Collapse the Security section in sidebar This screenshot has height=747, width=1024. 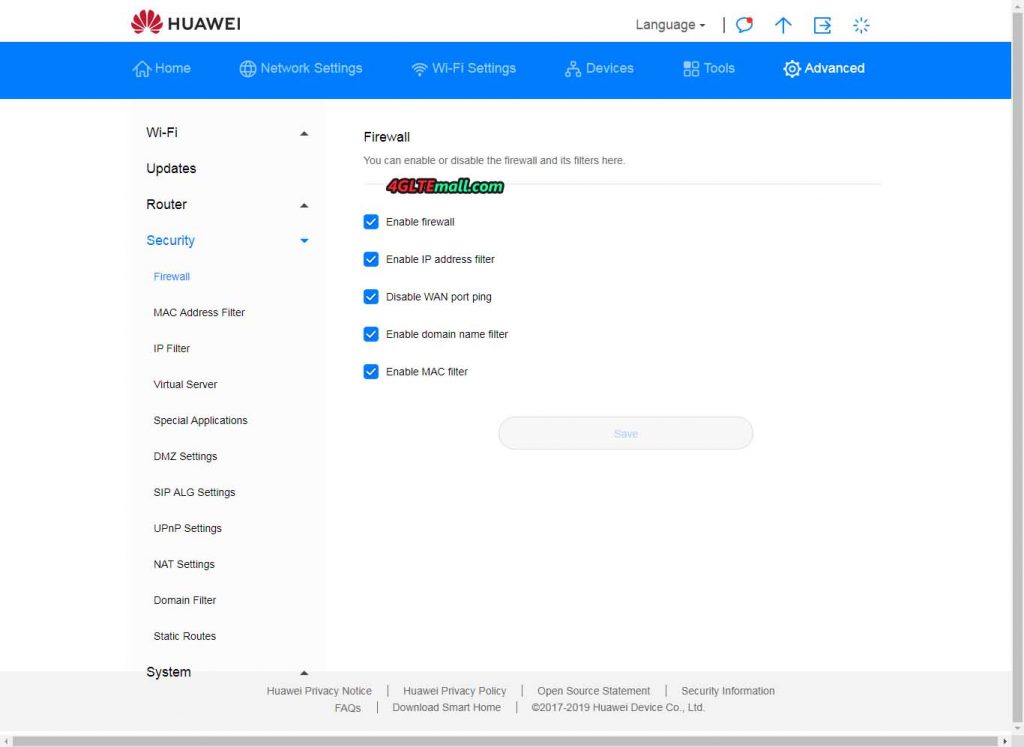click(303, 240)
